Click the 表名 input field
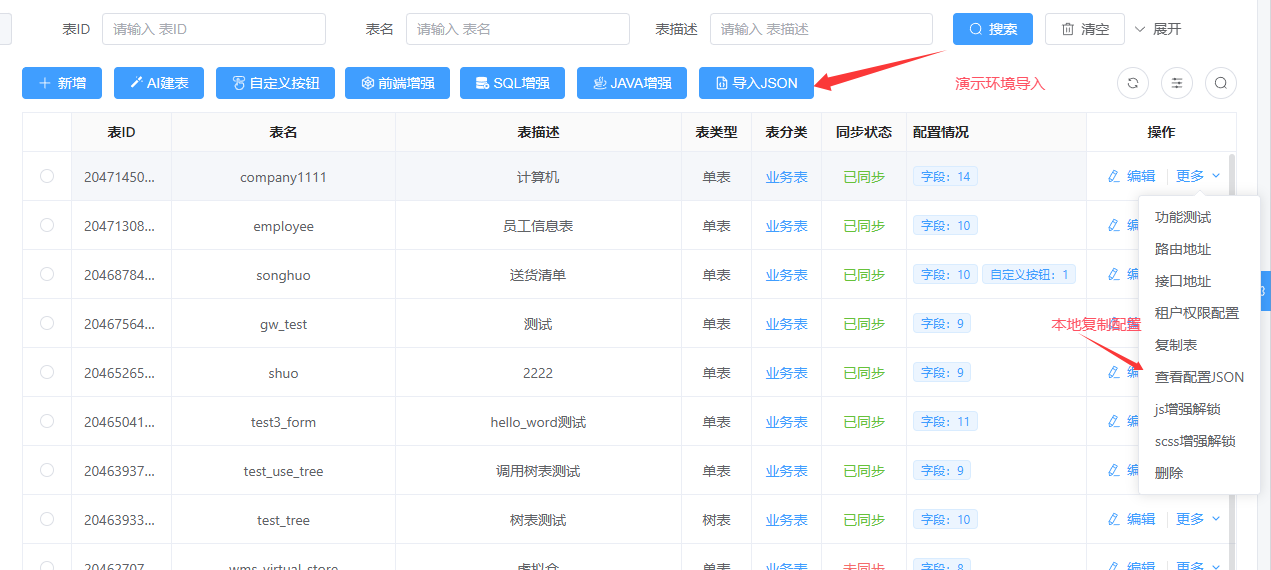Viewport: 1271px width, 570px height. click(x=517, y=29)
